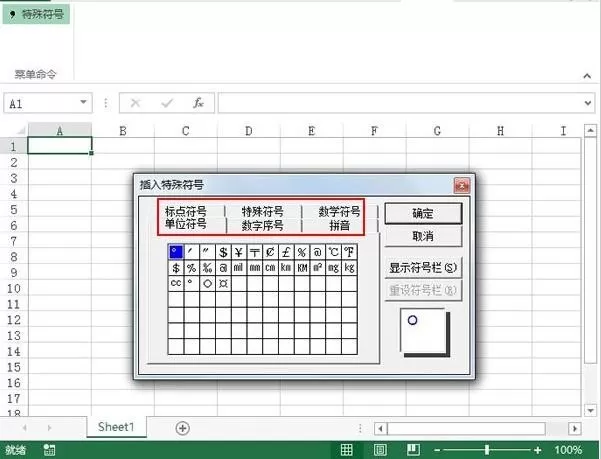Select the cm unit symbol
The height and width of the screenshot is (459, 601).
[270, 268]
